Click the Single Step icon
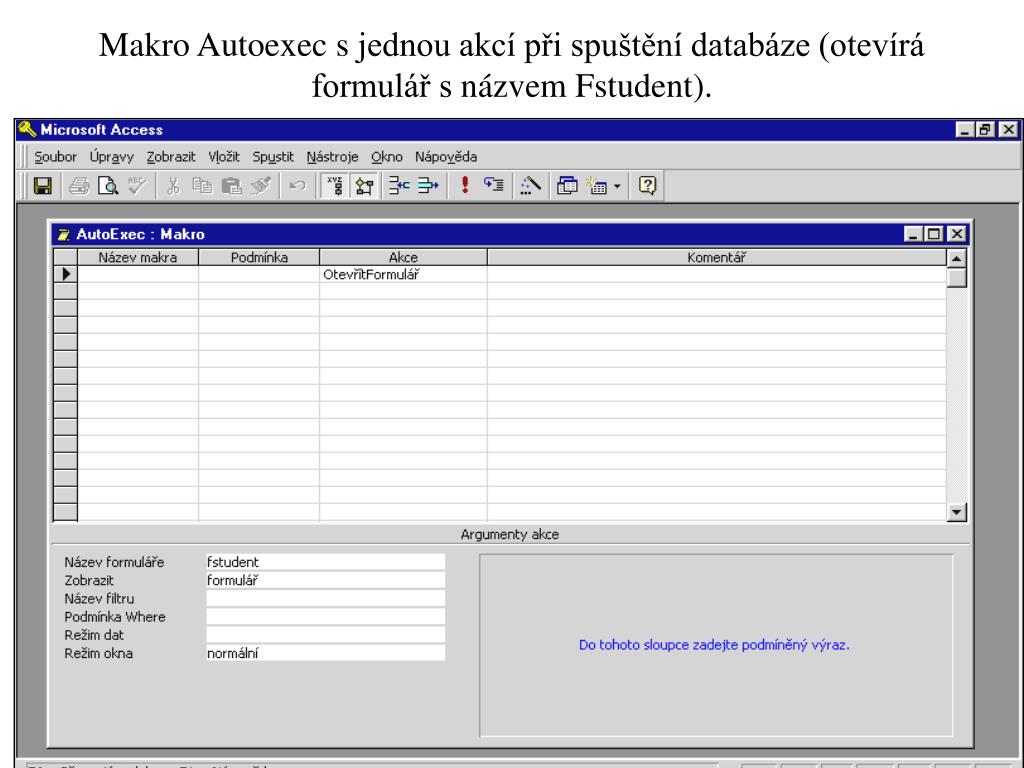 (x=494, y=186)
